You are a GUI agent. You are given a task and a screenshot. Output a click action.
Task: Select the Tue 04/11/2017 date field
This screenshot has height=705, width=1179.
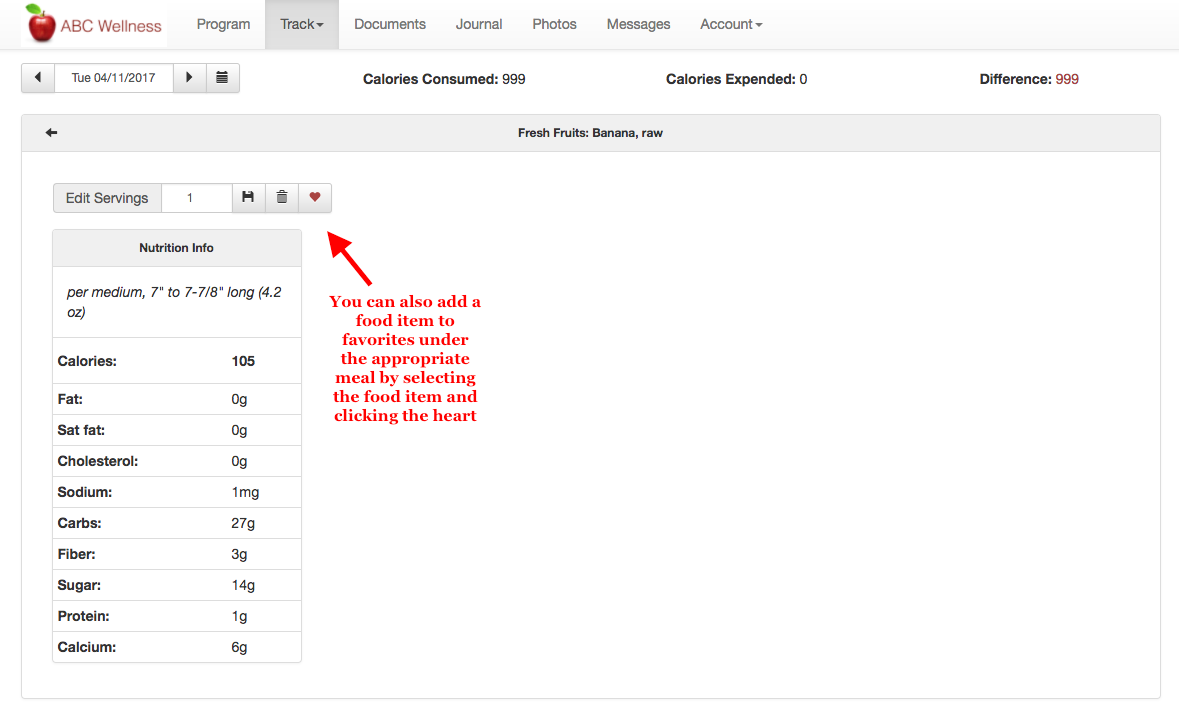pos(113,78)
